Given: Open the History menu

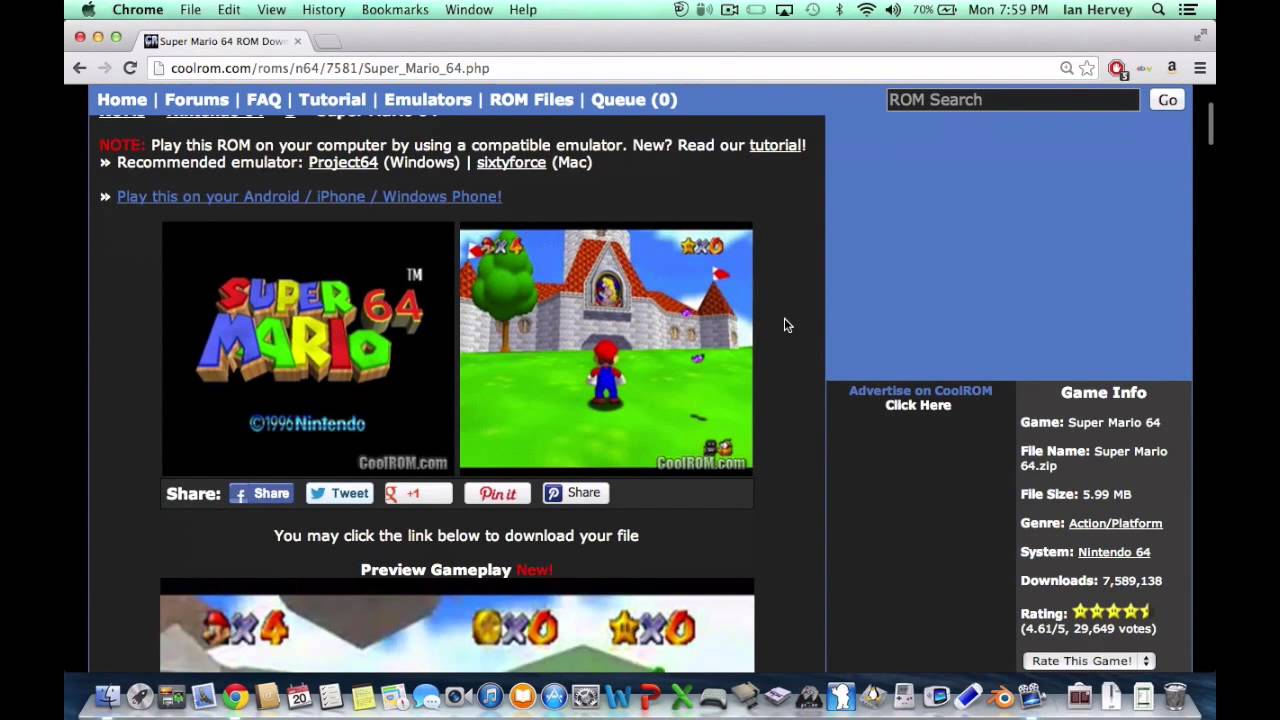Looking at the screenshot, I should 323,10.
